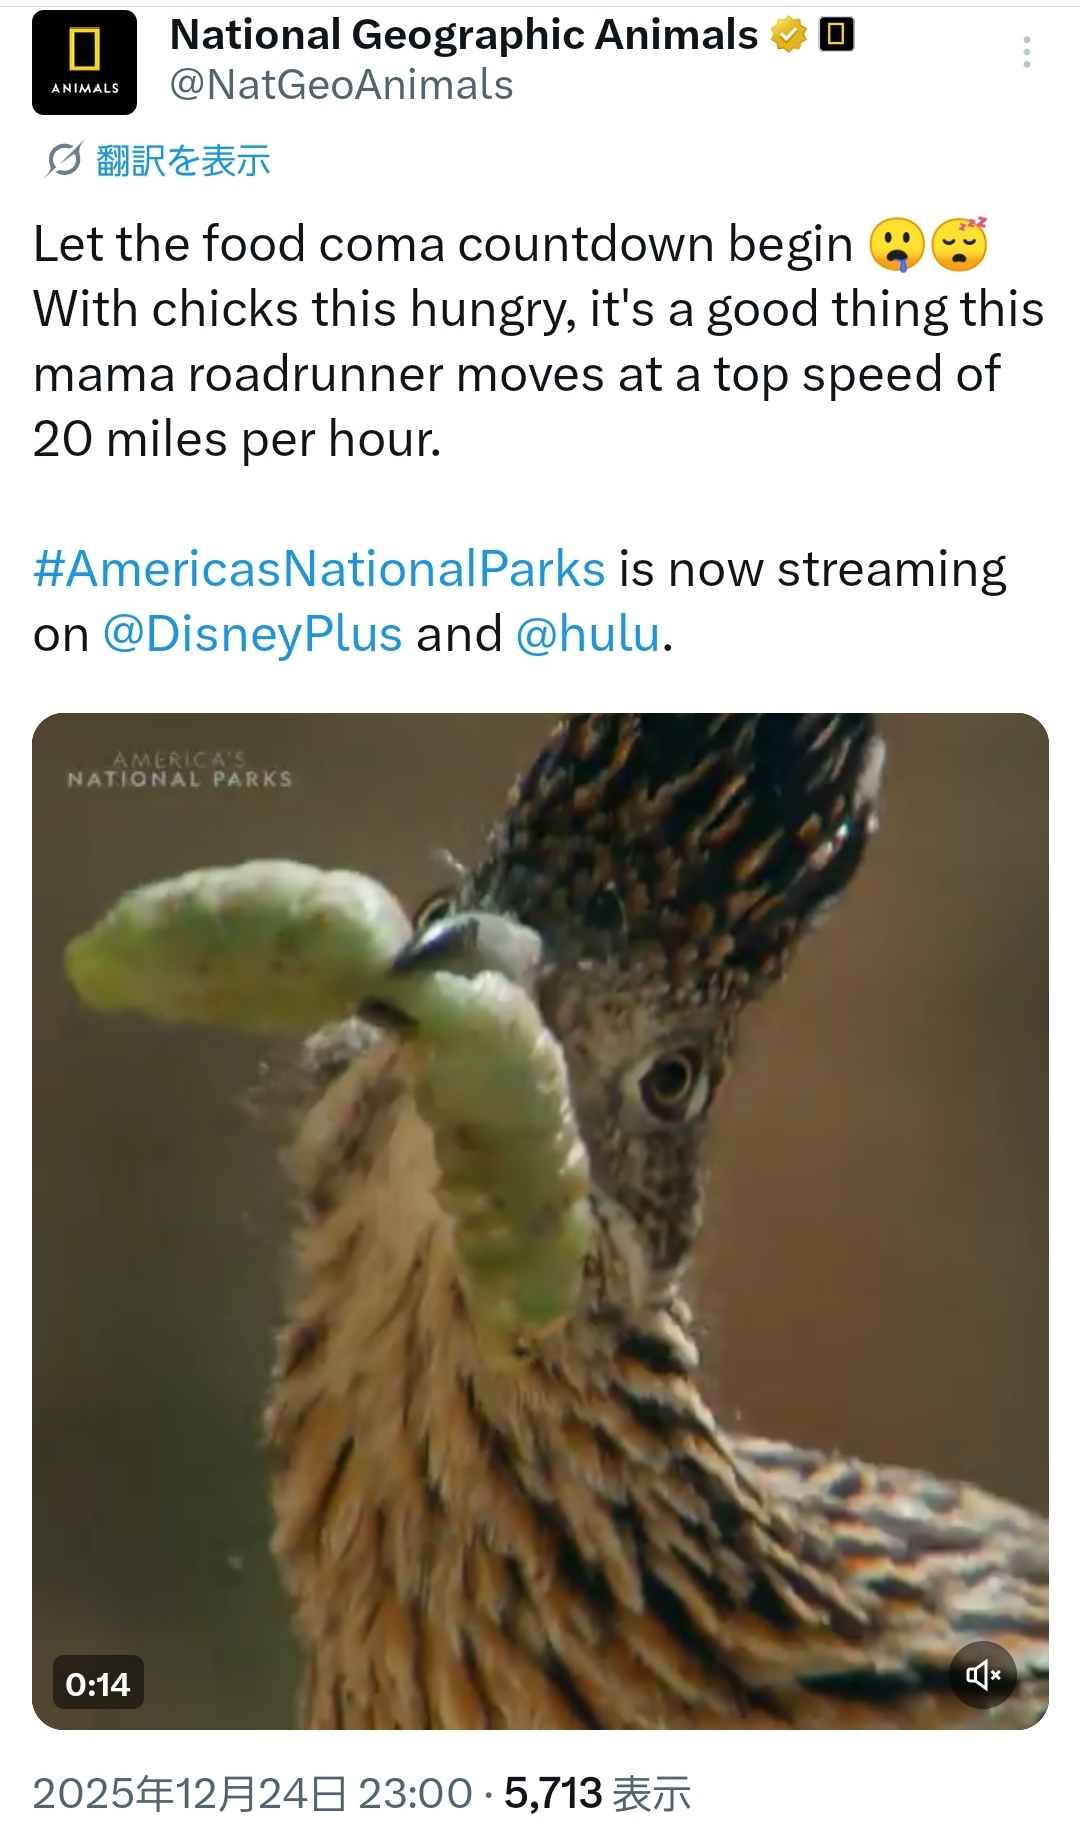Unmute the video with the speaker icon
1080x1847 pixels.
pos(982,1674)
